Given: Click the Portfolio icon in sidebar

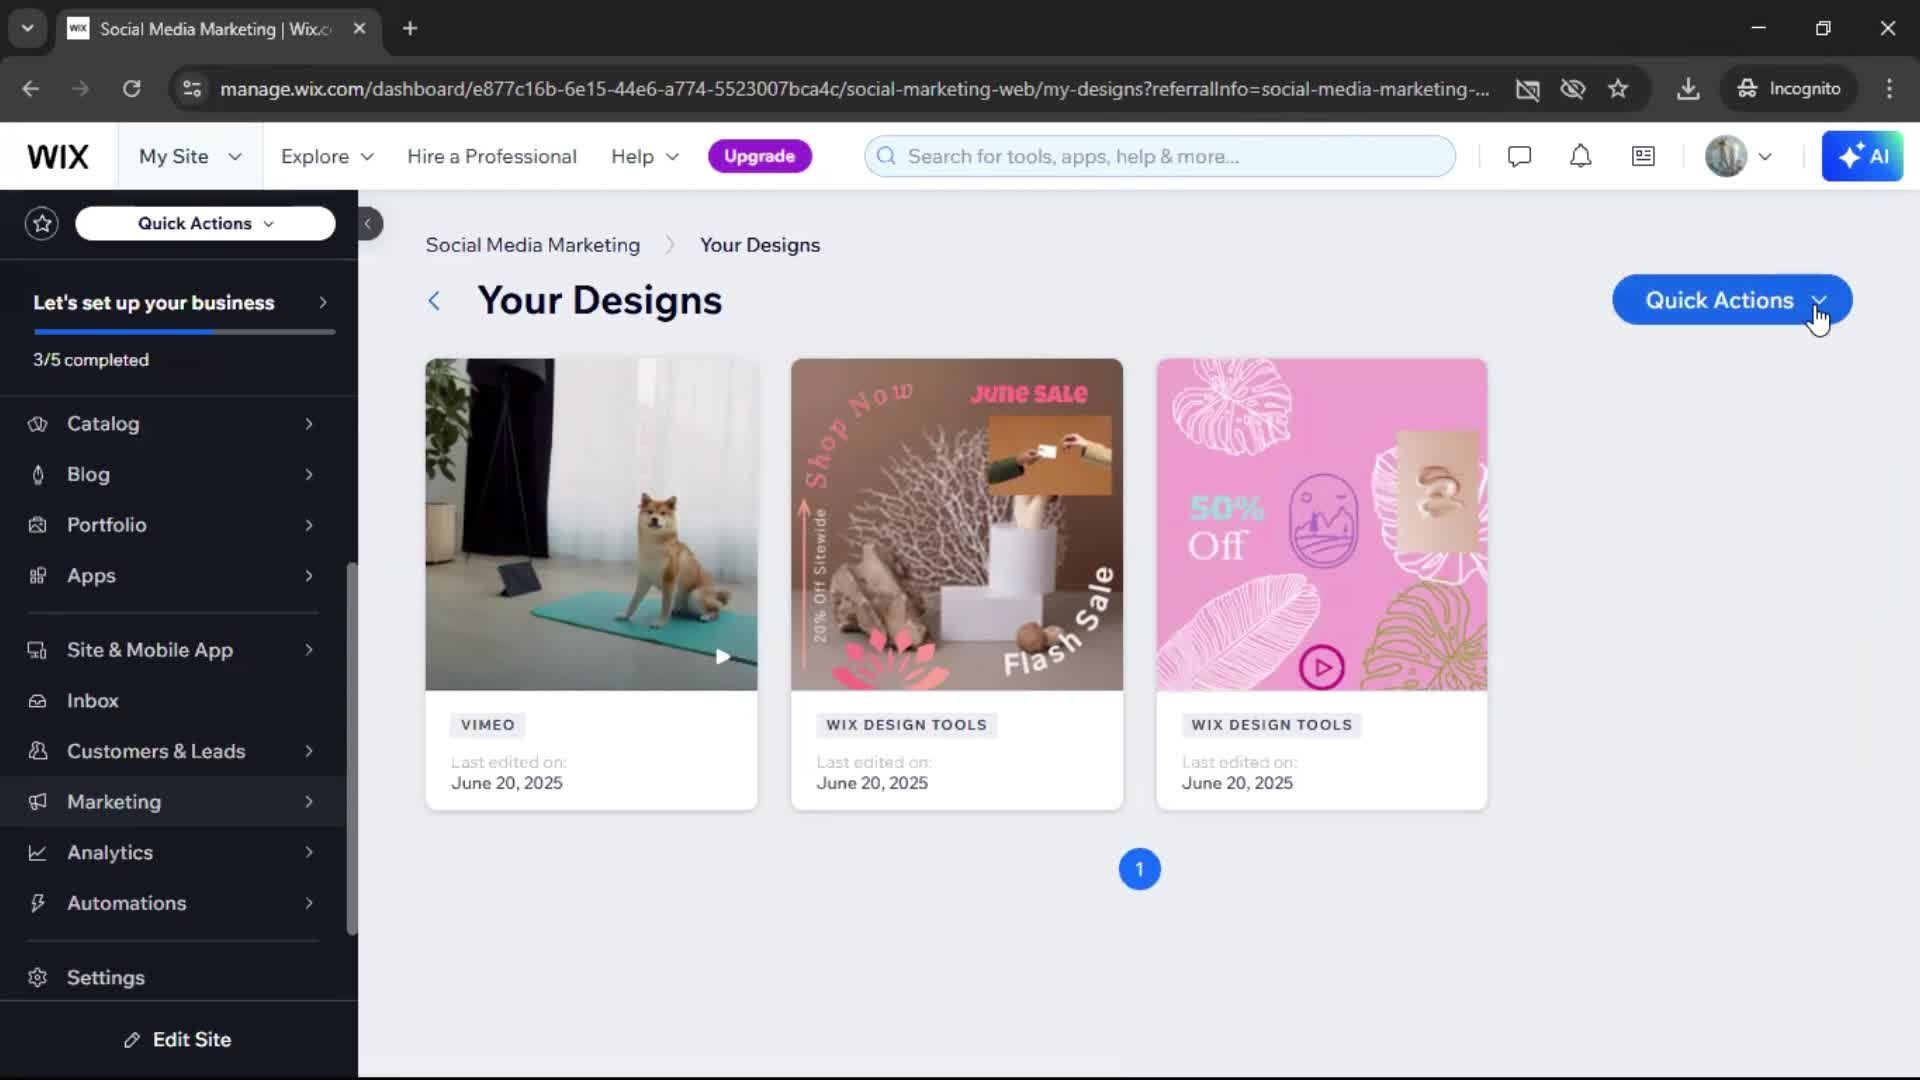Looking at the screenshot, I should point(38,525).
